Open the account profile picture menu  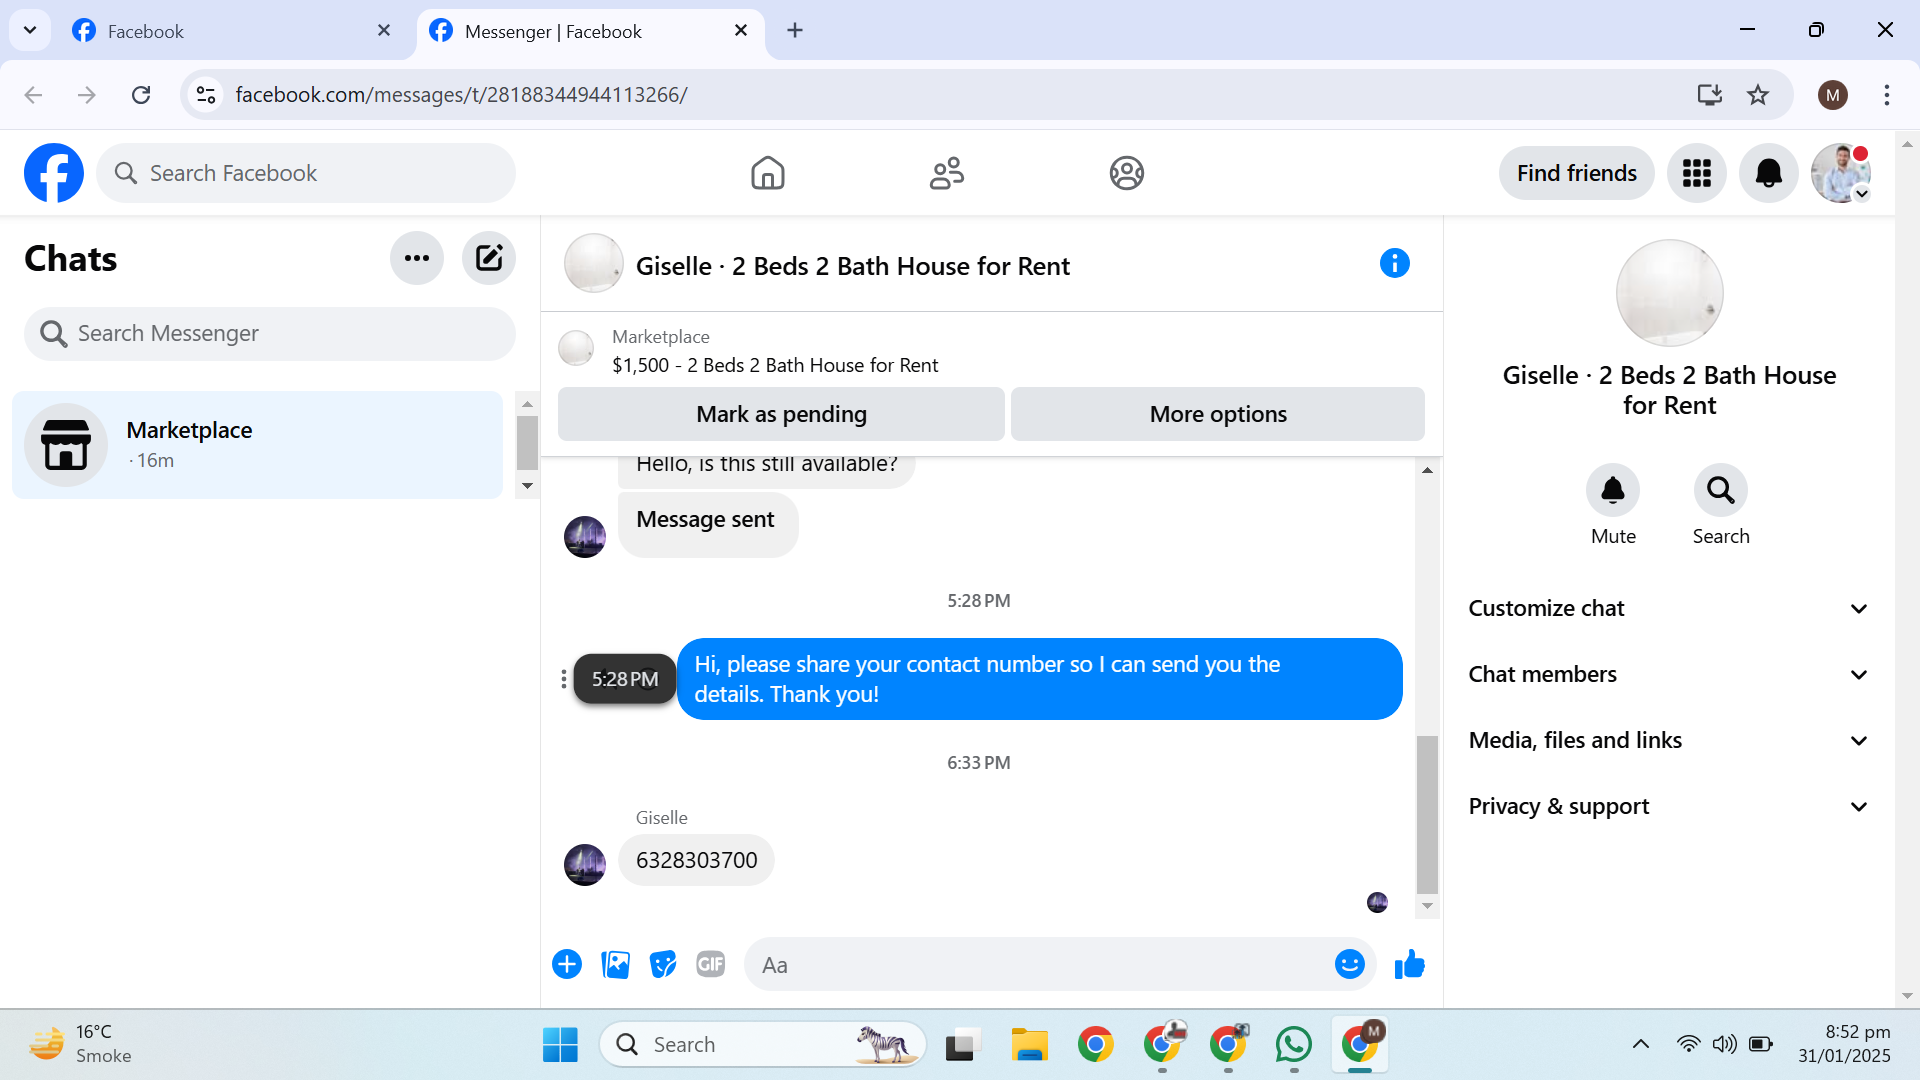coord(1841,173)
